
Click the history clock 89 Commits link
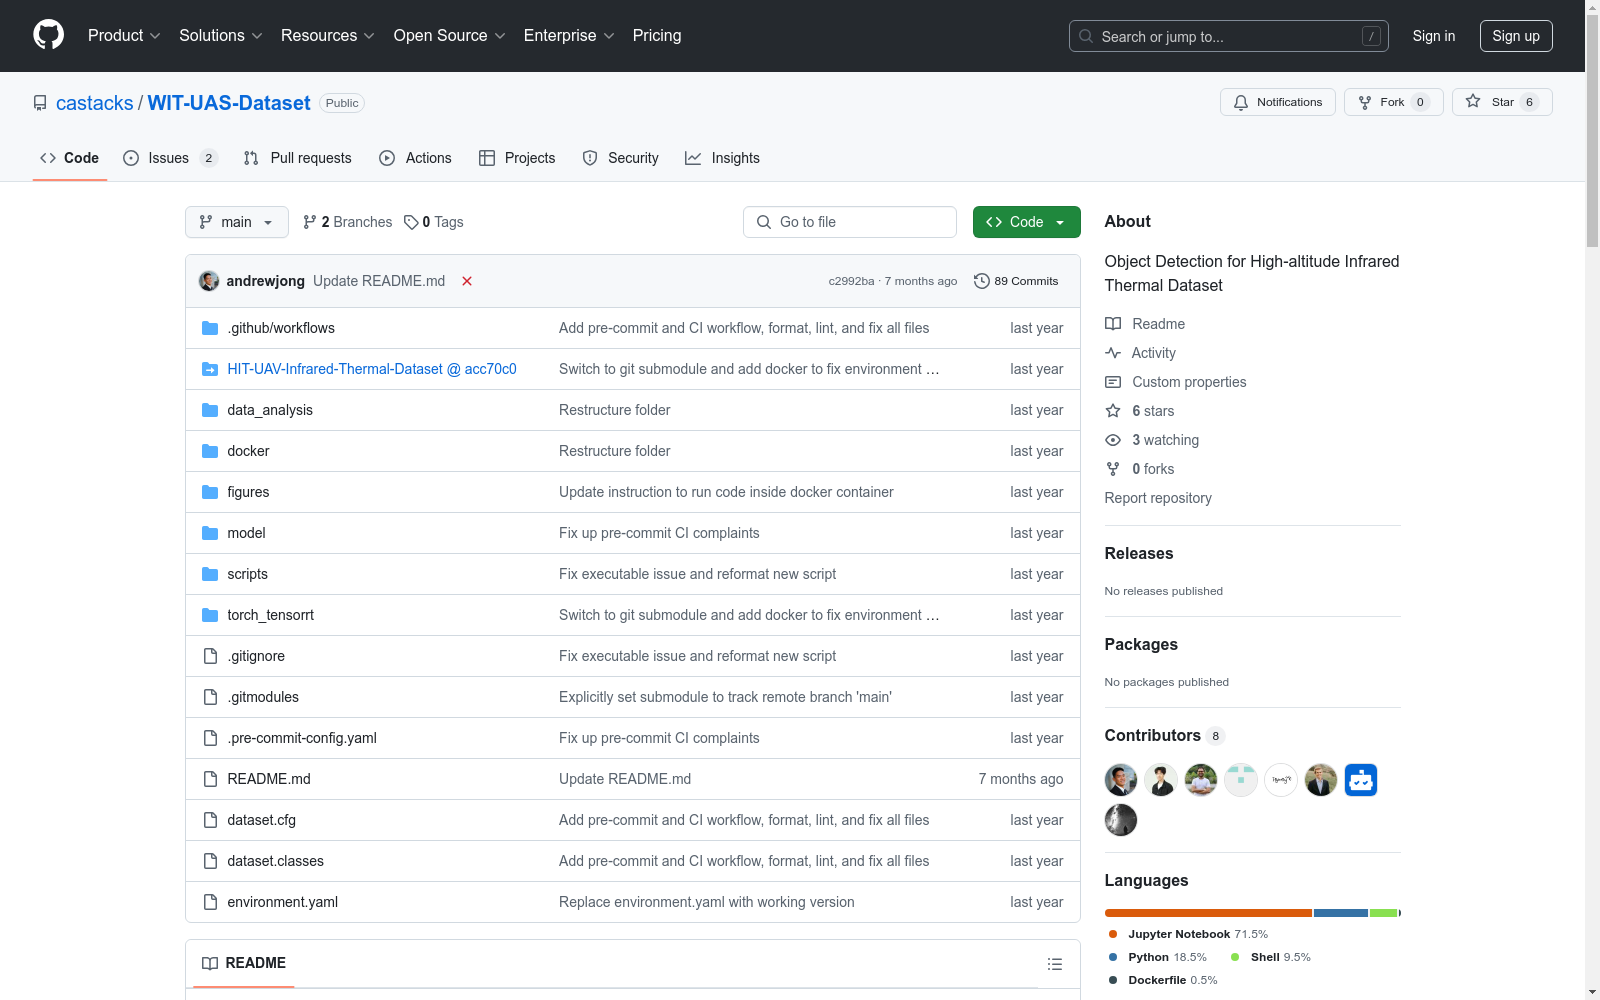click(1016, 281)
